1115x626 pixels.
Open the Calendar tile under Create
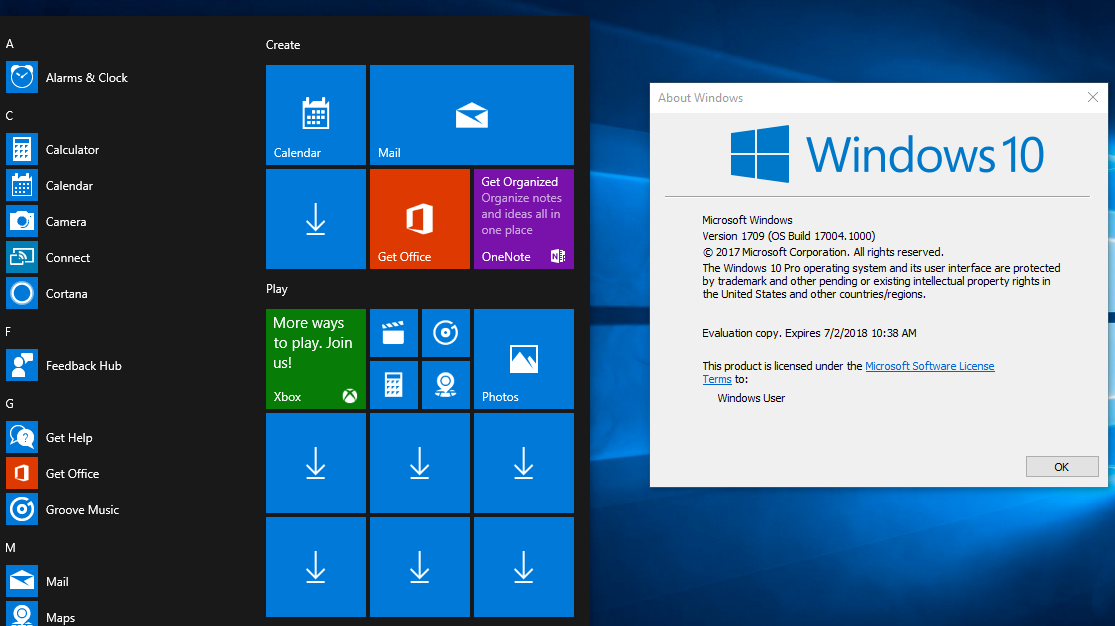coord(315,114)
